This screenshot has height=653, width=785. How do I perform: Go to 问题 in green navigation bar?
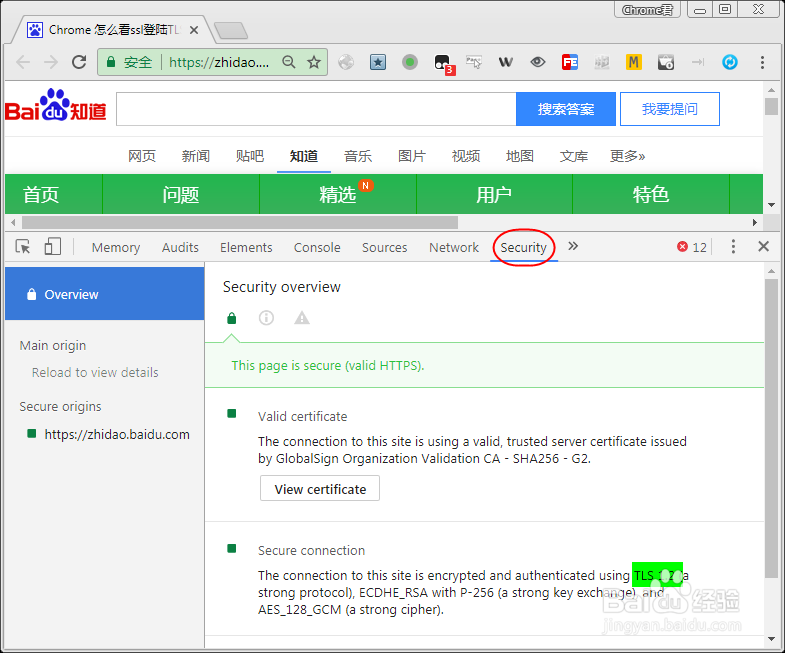181,194
